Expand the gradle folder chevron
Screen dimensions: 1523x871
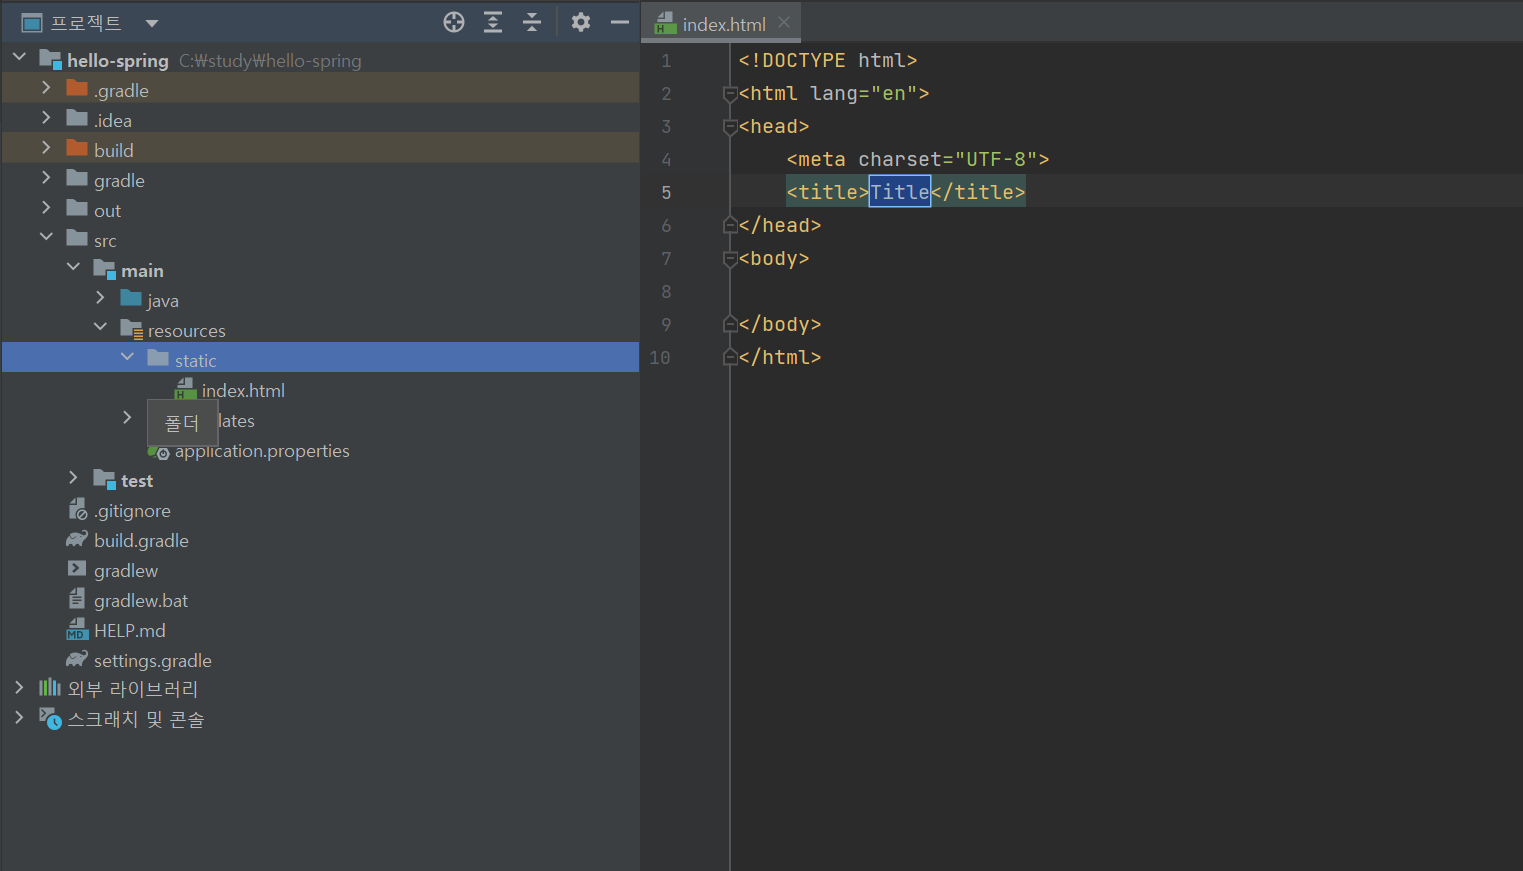[x=46, y=179]
